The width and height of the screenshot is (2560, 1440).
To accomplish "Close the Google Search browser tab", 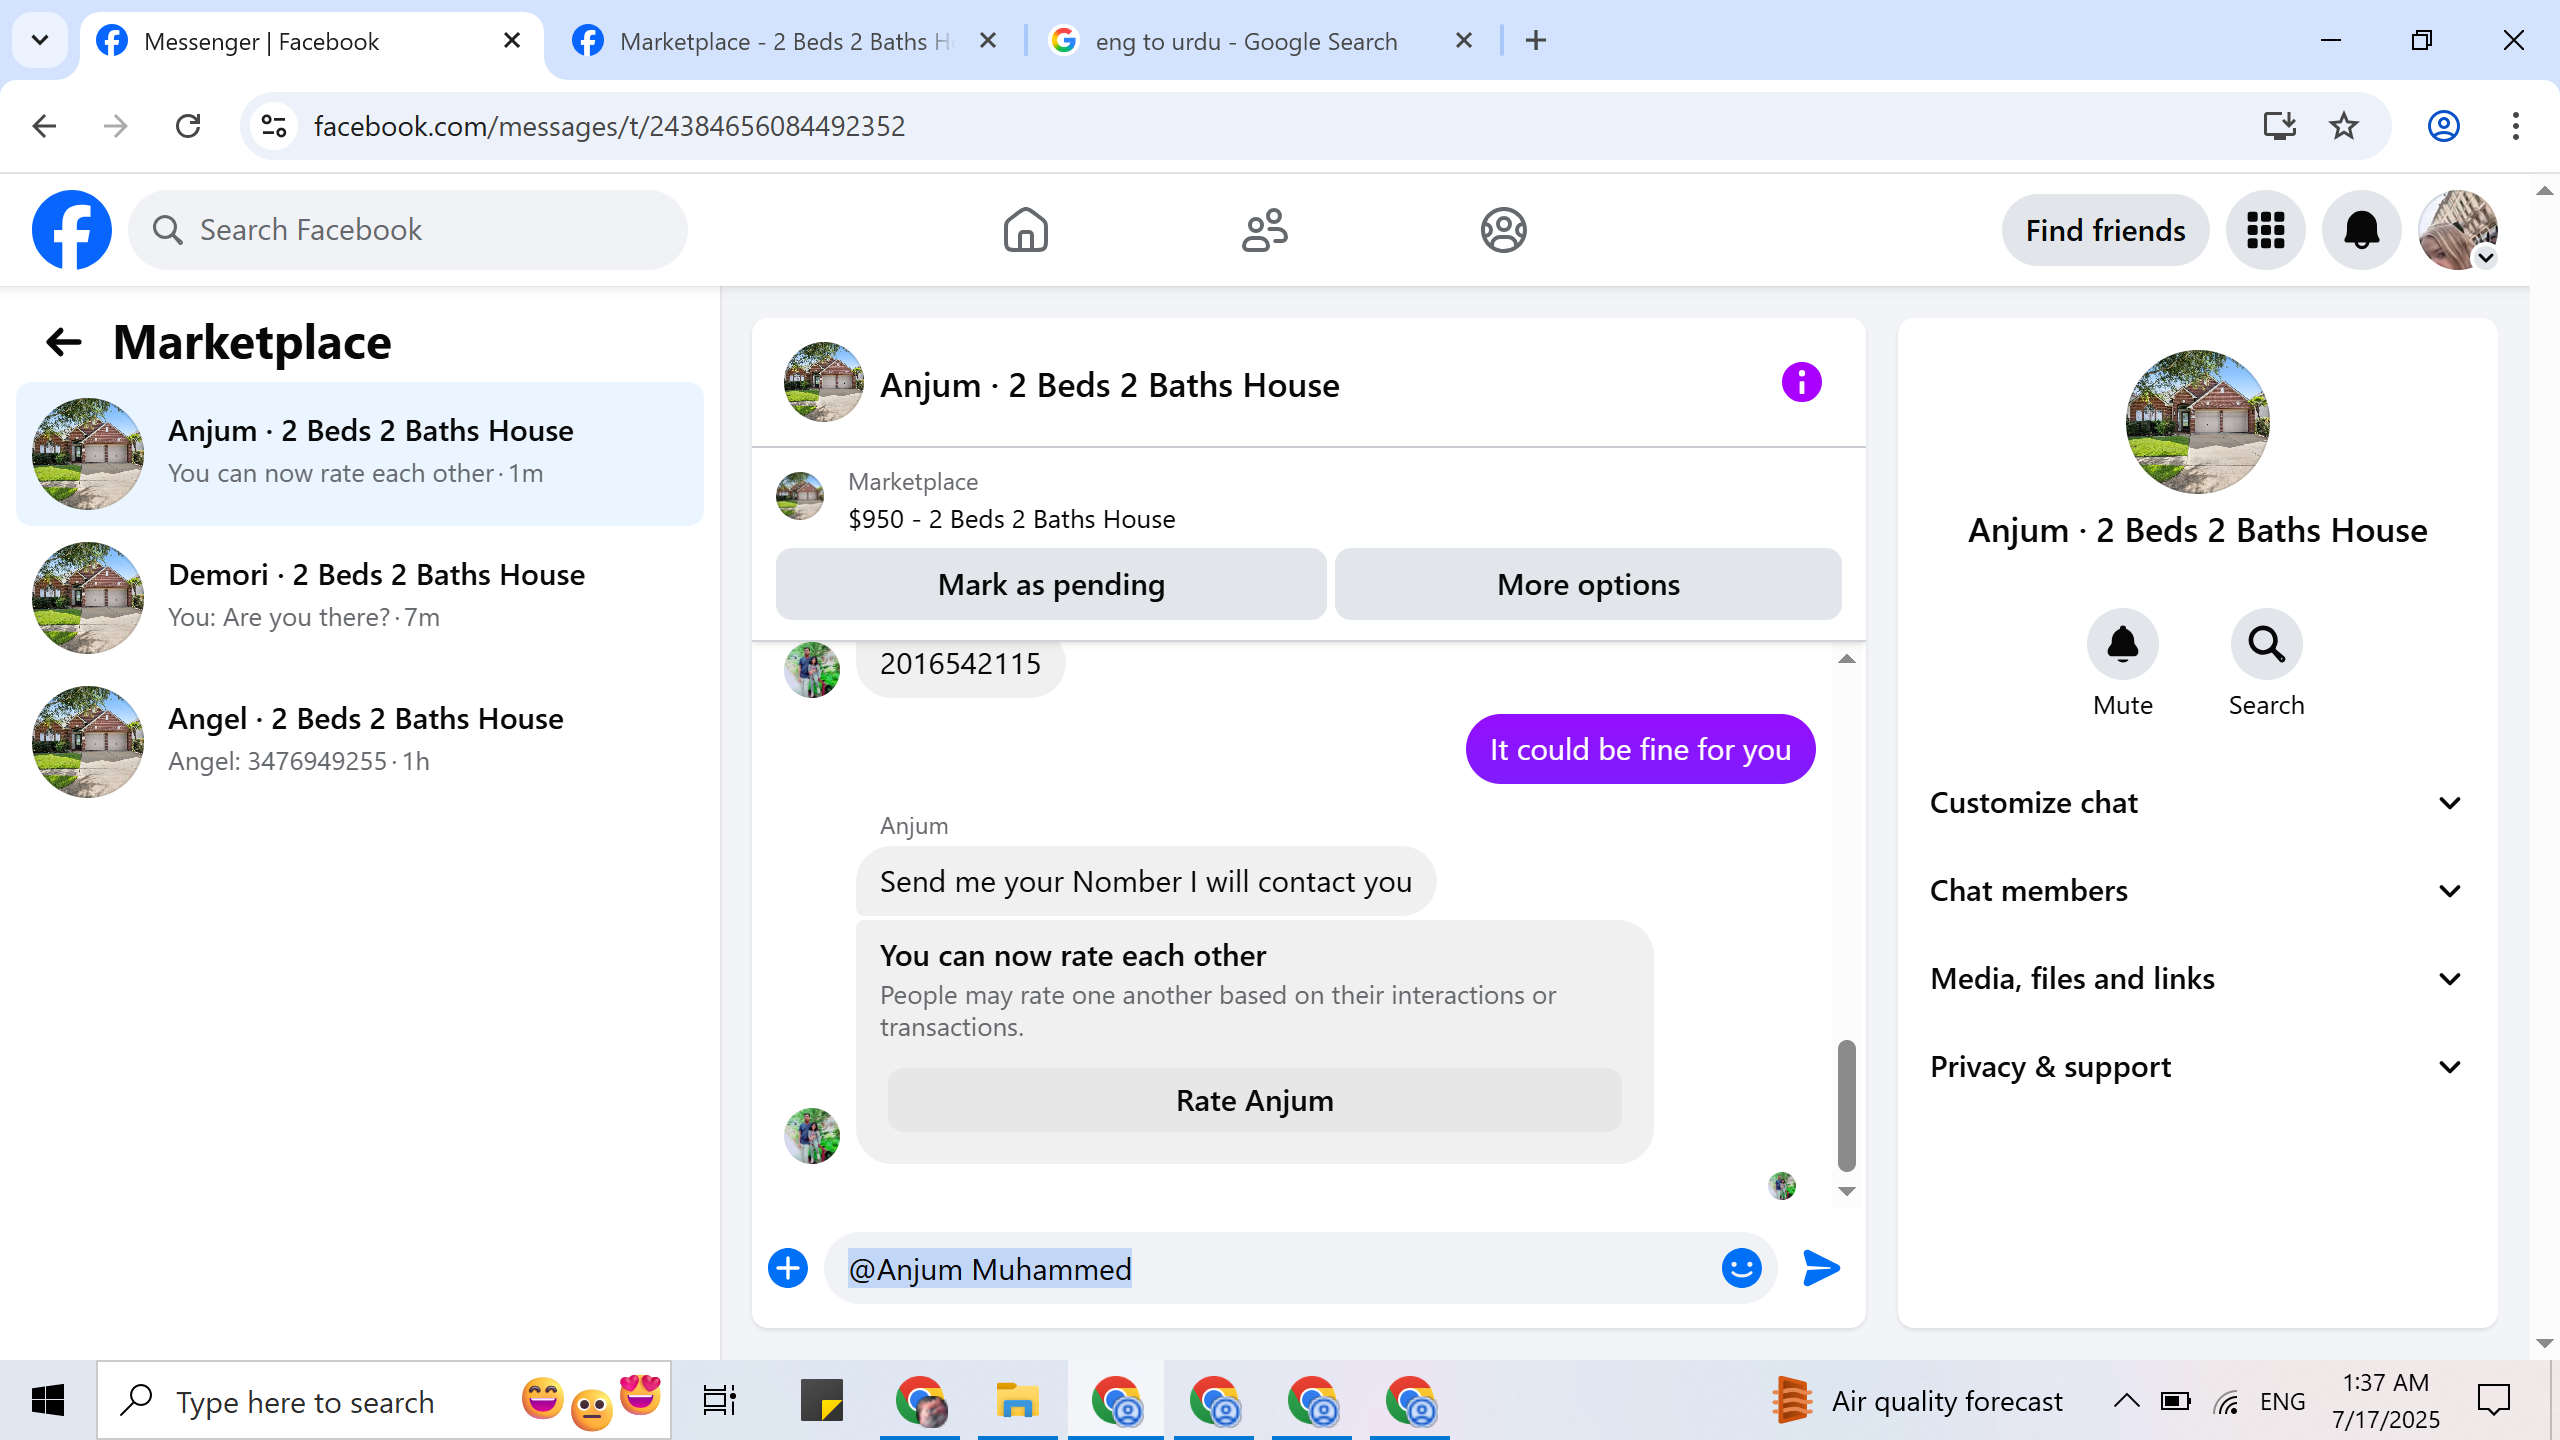I will (1464, 40).
